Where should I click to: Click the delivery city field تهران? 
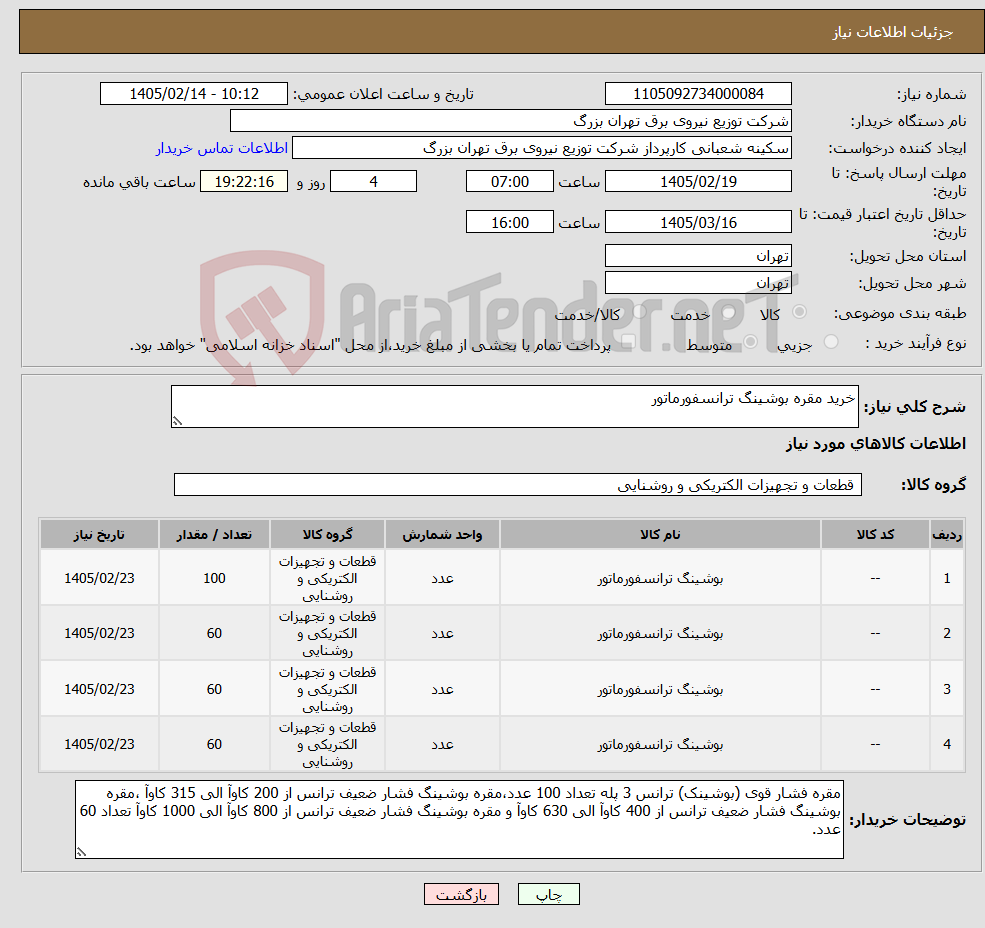tap(698, 283)
